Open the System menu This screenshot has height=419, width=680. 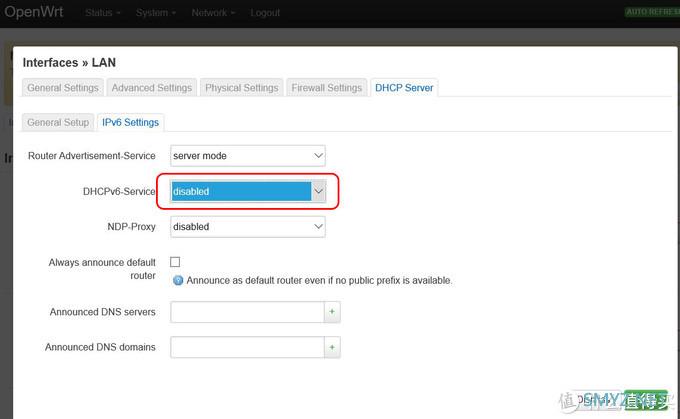(156, 13)
